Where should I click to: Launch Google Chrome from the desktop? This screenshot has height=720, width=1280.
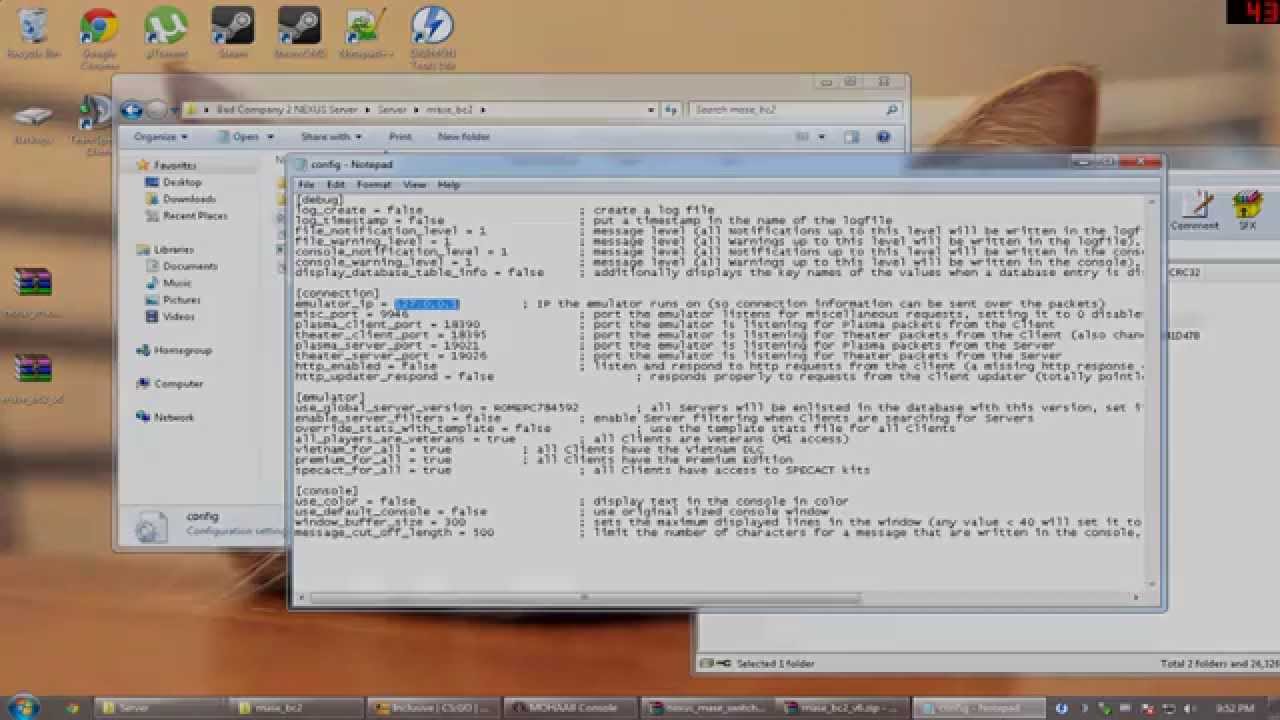point(99,38)
